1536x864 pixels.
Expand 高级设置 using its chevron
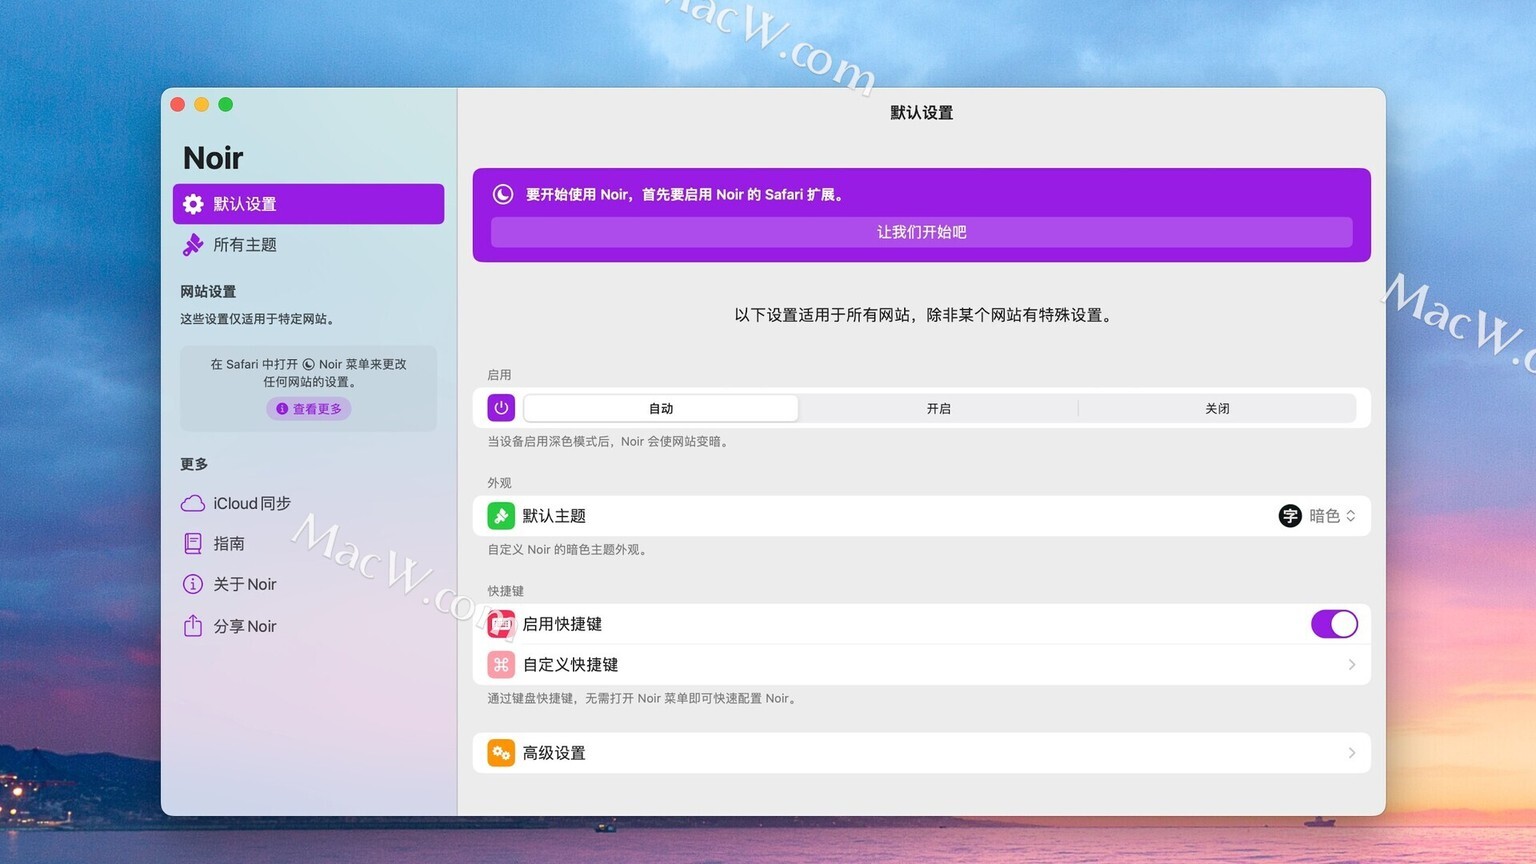(1351, 753)
